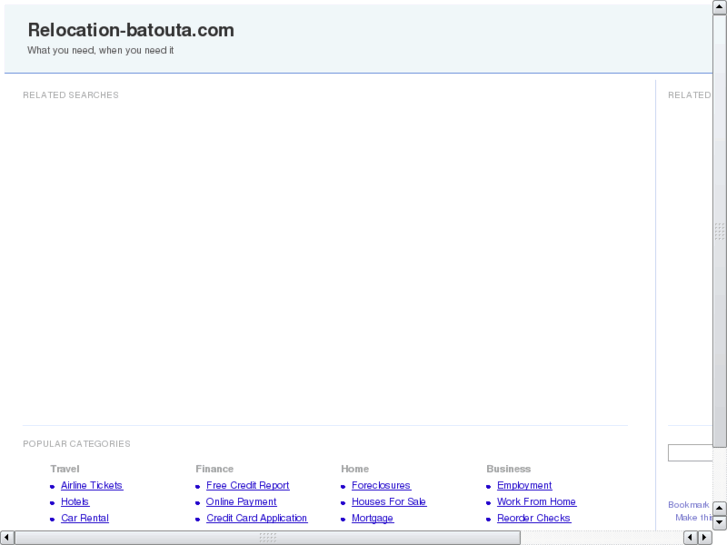Open the Mortgage link under Home
This screenshot has width=727, height=545.
372,518
